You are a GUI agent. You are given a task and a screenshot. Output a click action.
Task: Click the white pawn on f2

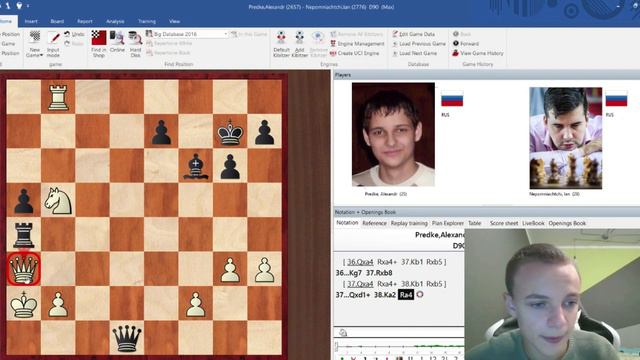(196, 303)
